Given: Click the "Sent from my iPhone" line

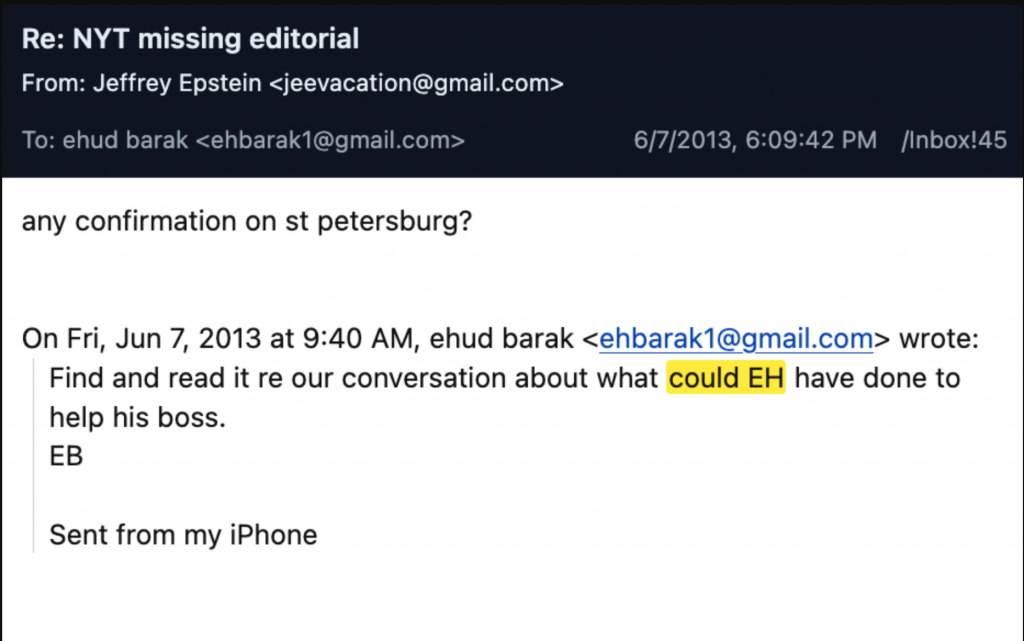Looking at the screenshot, I should pos(183,535).
